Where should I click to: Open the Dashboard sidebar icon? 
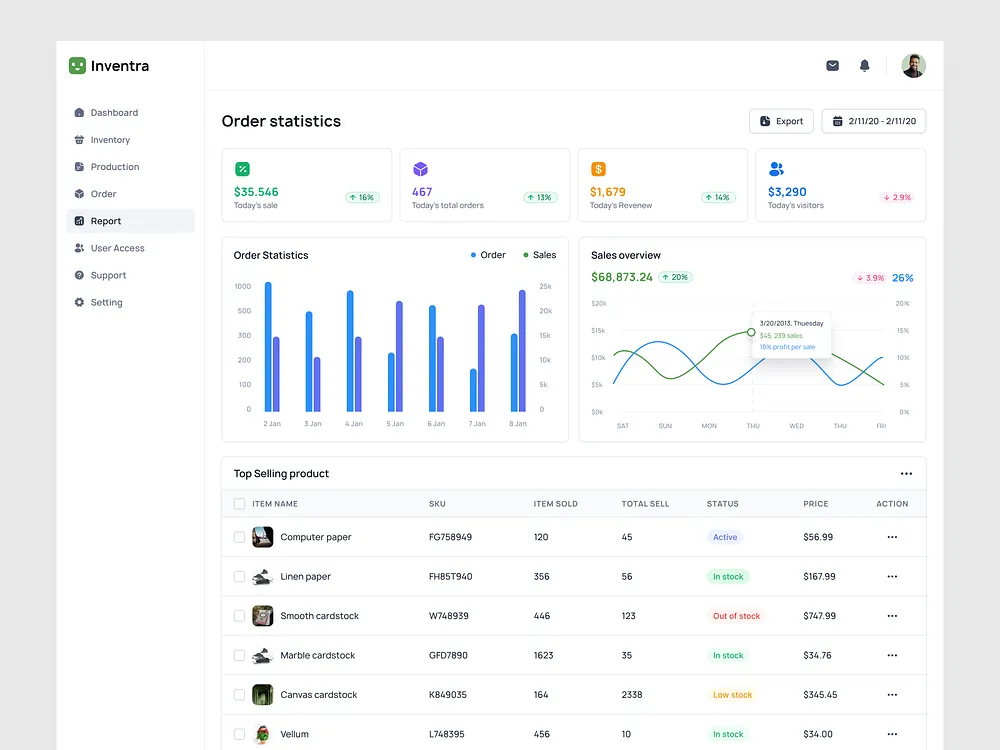tap(80, 112)
